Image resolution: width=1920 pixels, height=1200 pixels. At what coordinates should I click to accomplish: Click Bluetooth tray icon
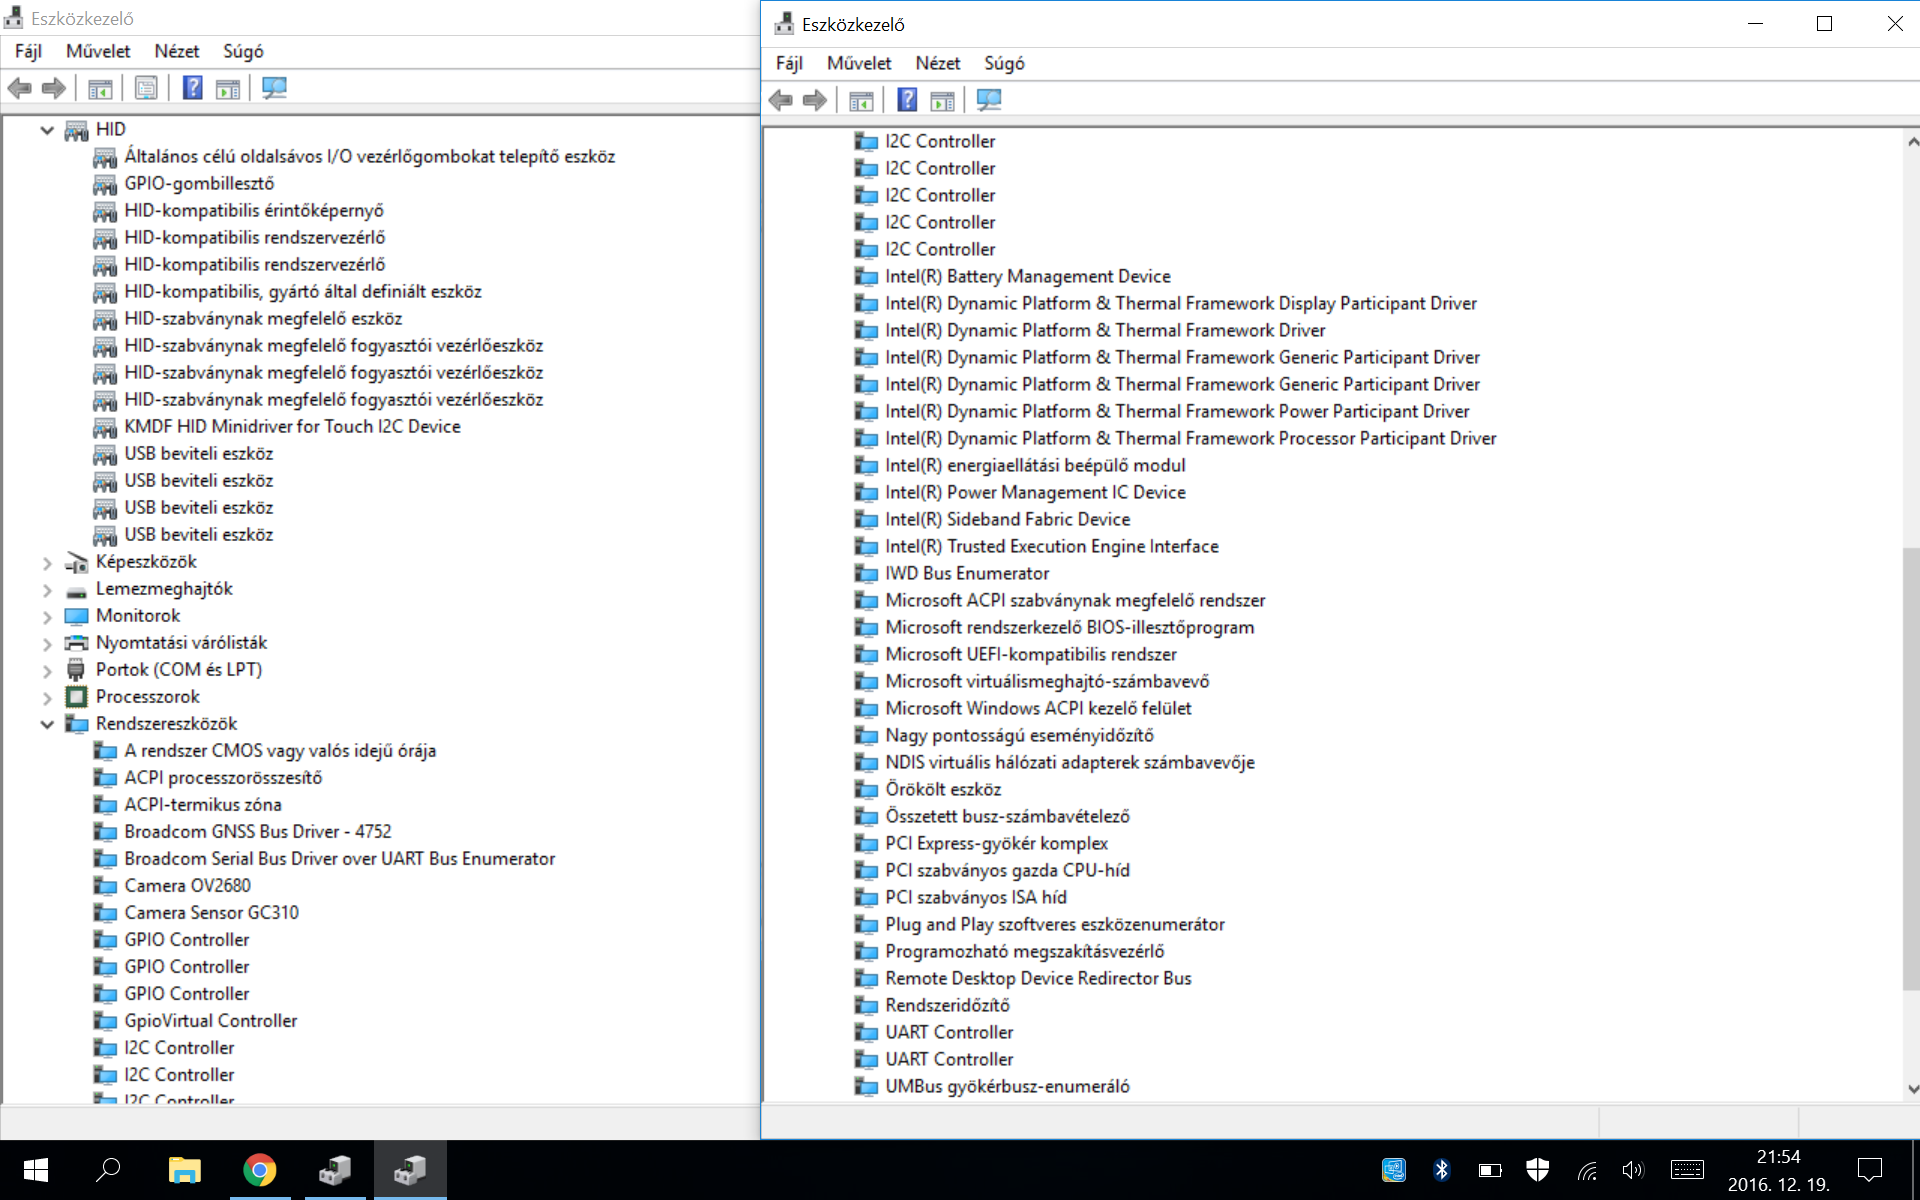click(1441, 1169)
